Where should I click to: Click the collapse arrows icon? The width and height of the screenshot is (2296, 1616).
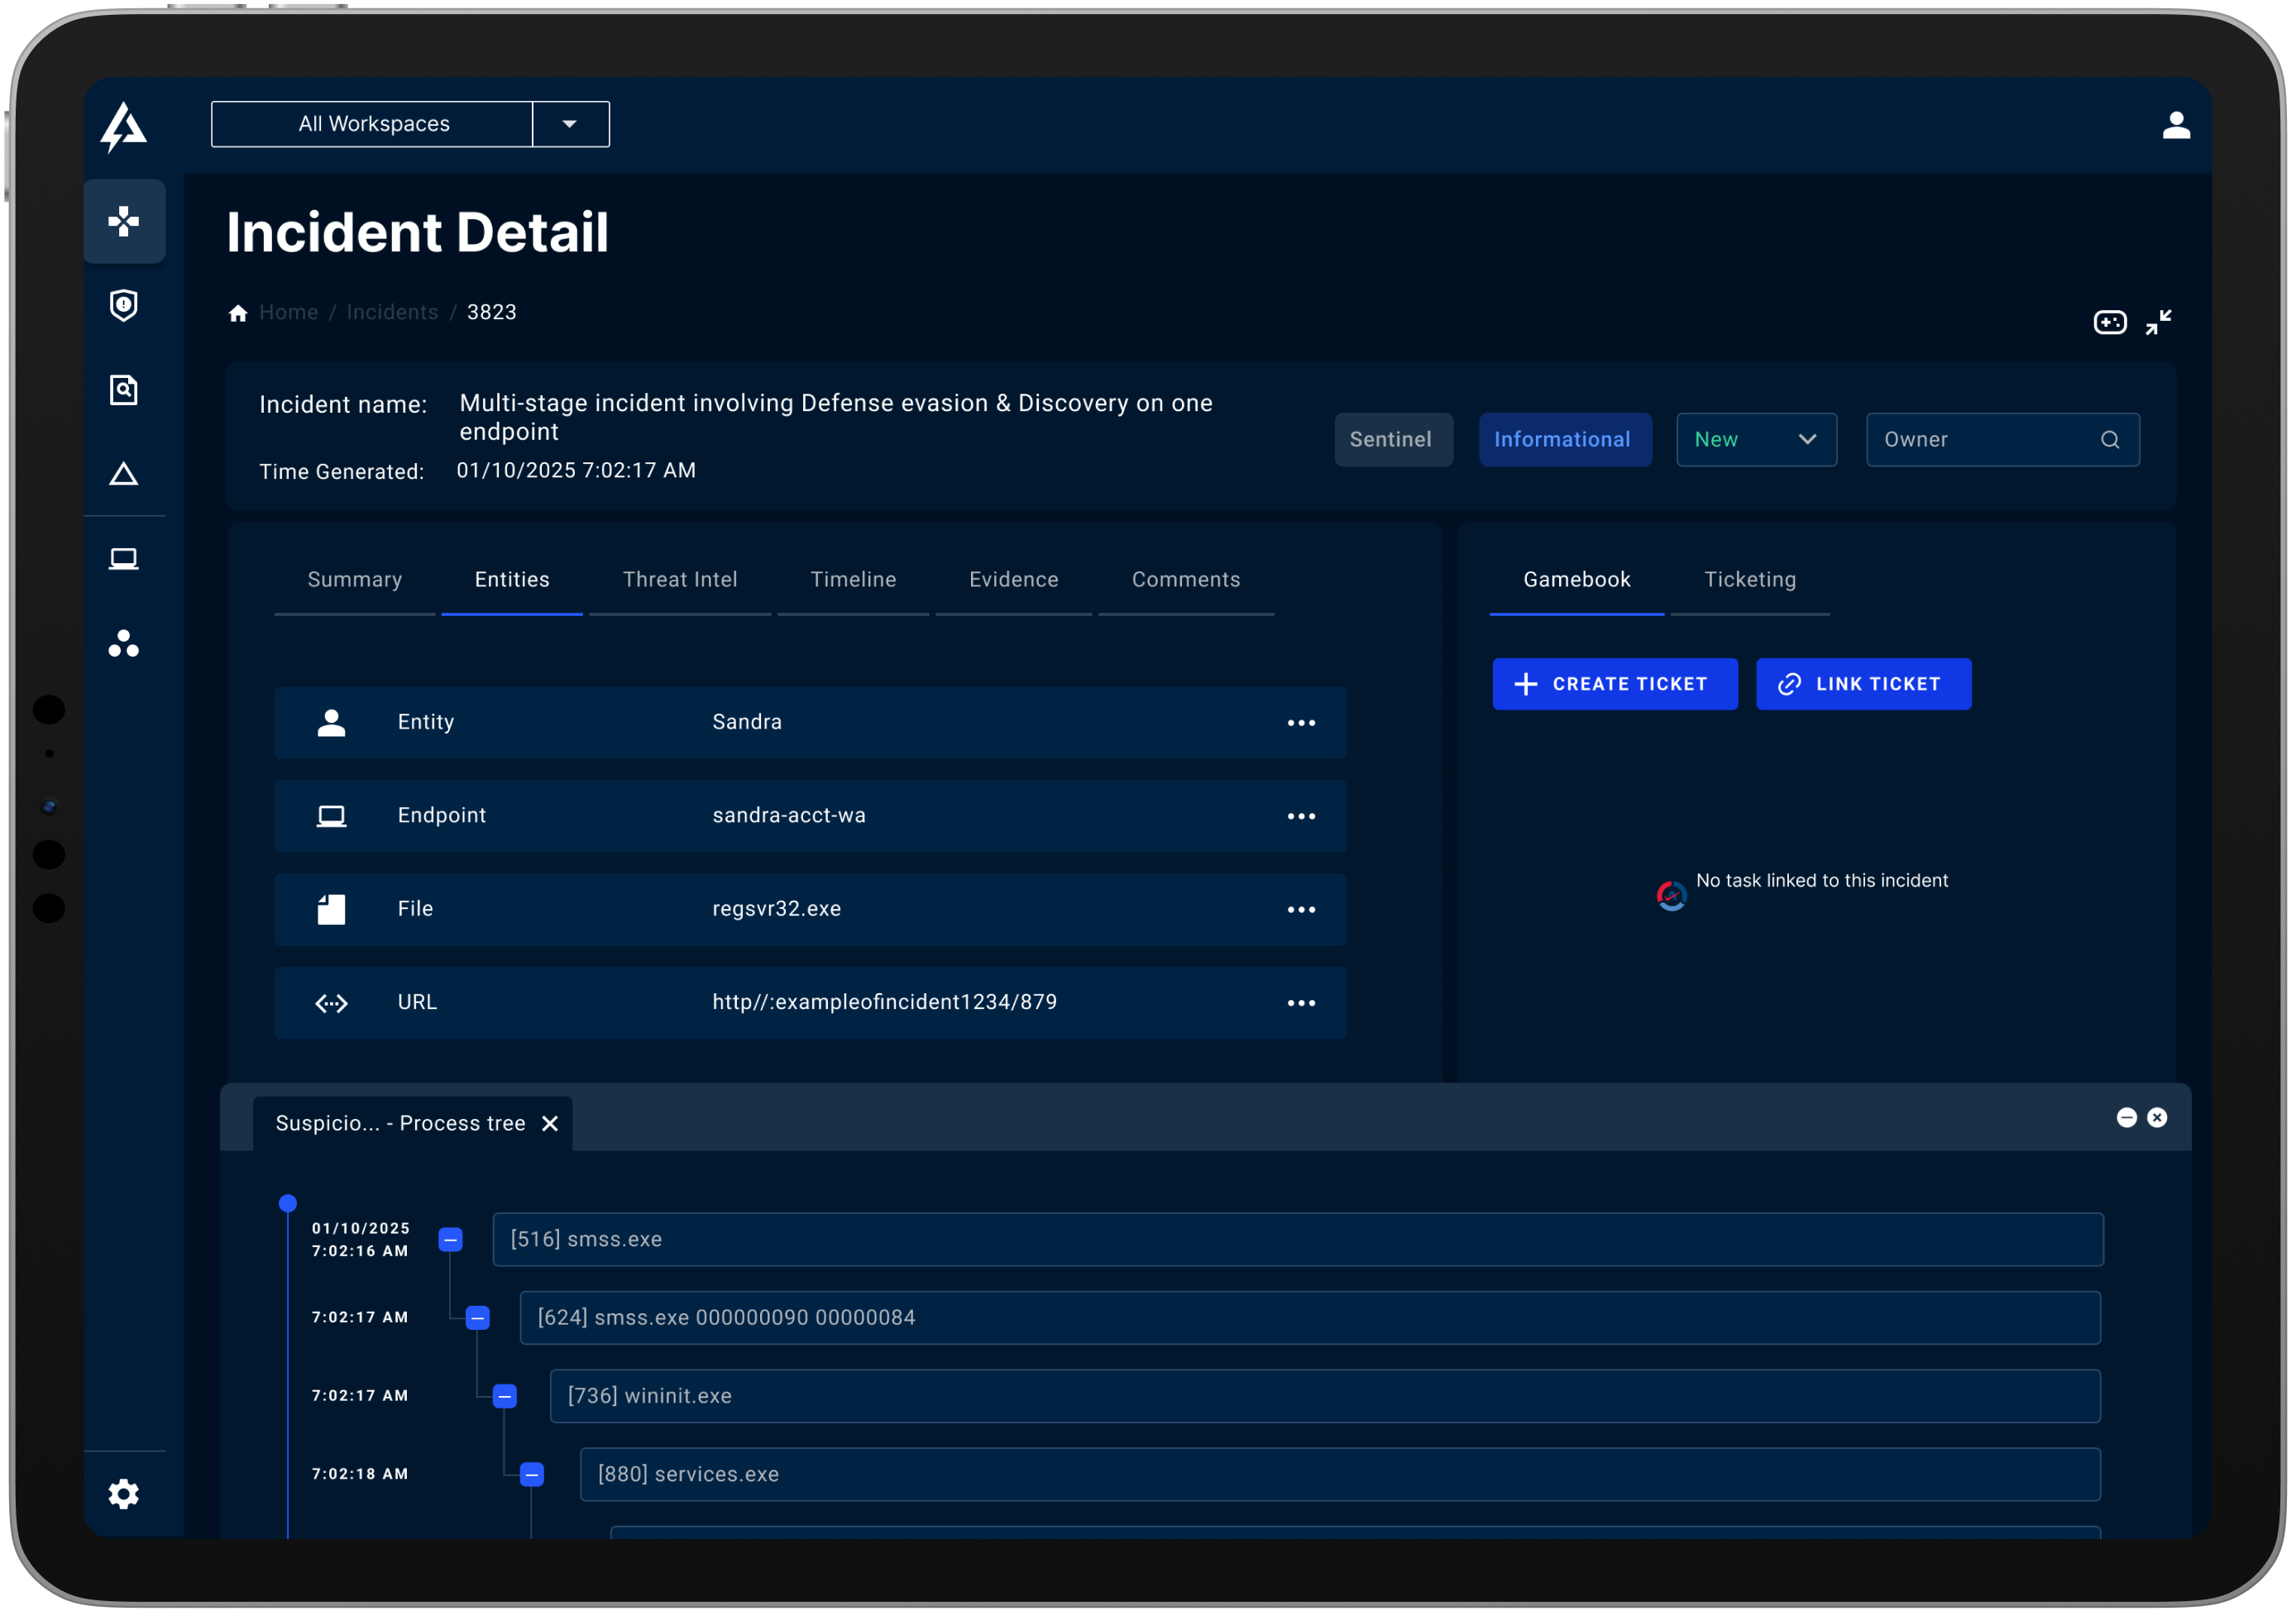click(2158, 322)
